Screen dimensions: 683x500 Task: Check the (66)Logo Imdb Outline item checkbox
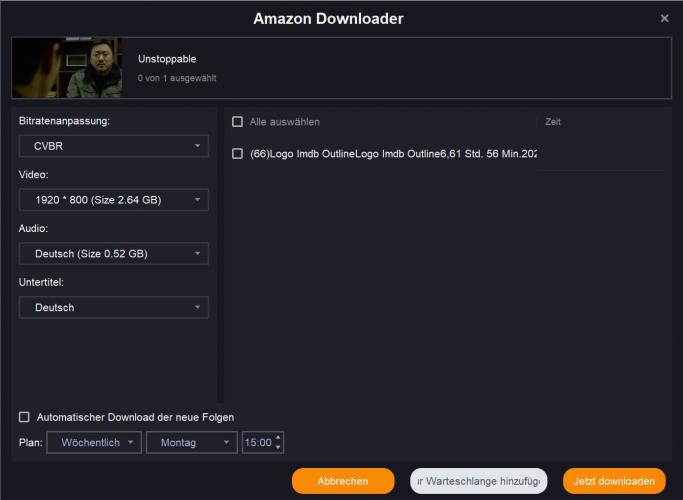(x=237, y=154)
